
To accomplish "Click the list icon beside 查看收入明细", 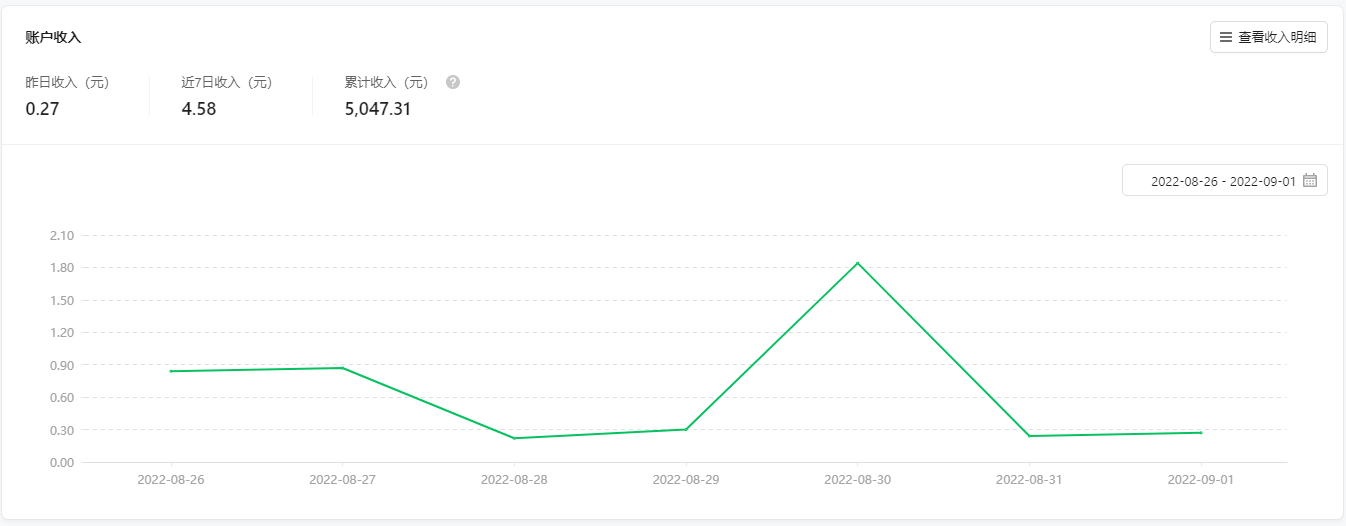I will pyautogui.click(x=1225, y=38).
